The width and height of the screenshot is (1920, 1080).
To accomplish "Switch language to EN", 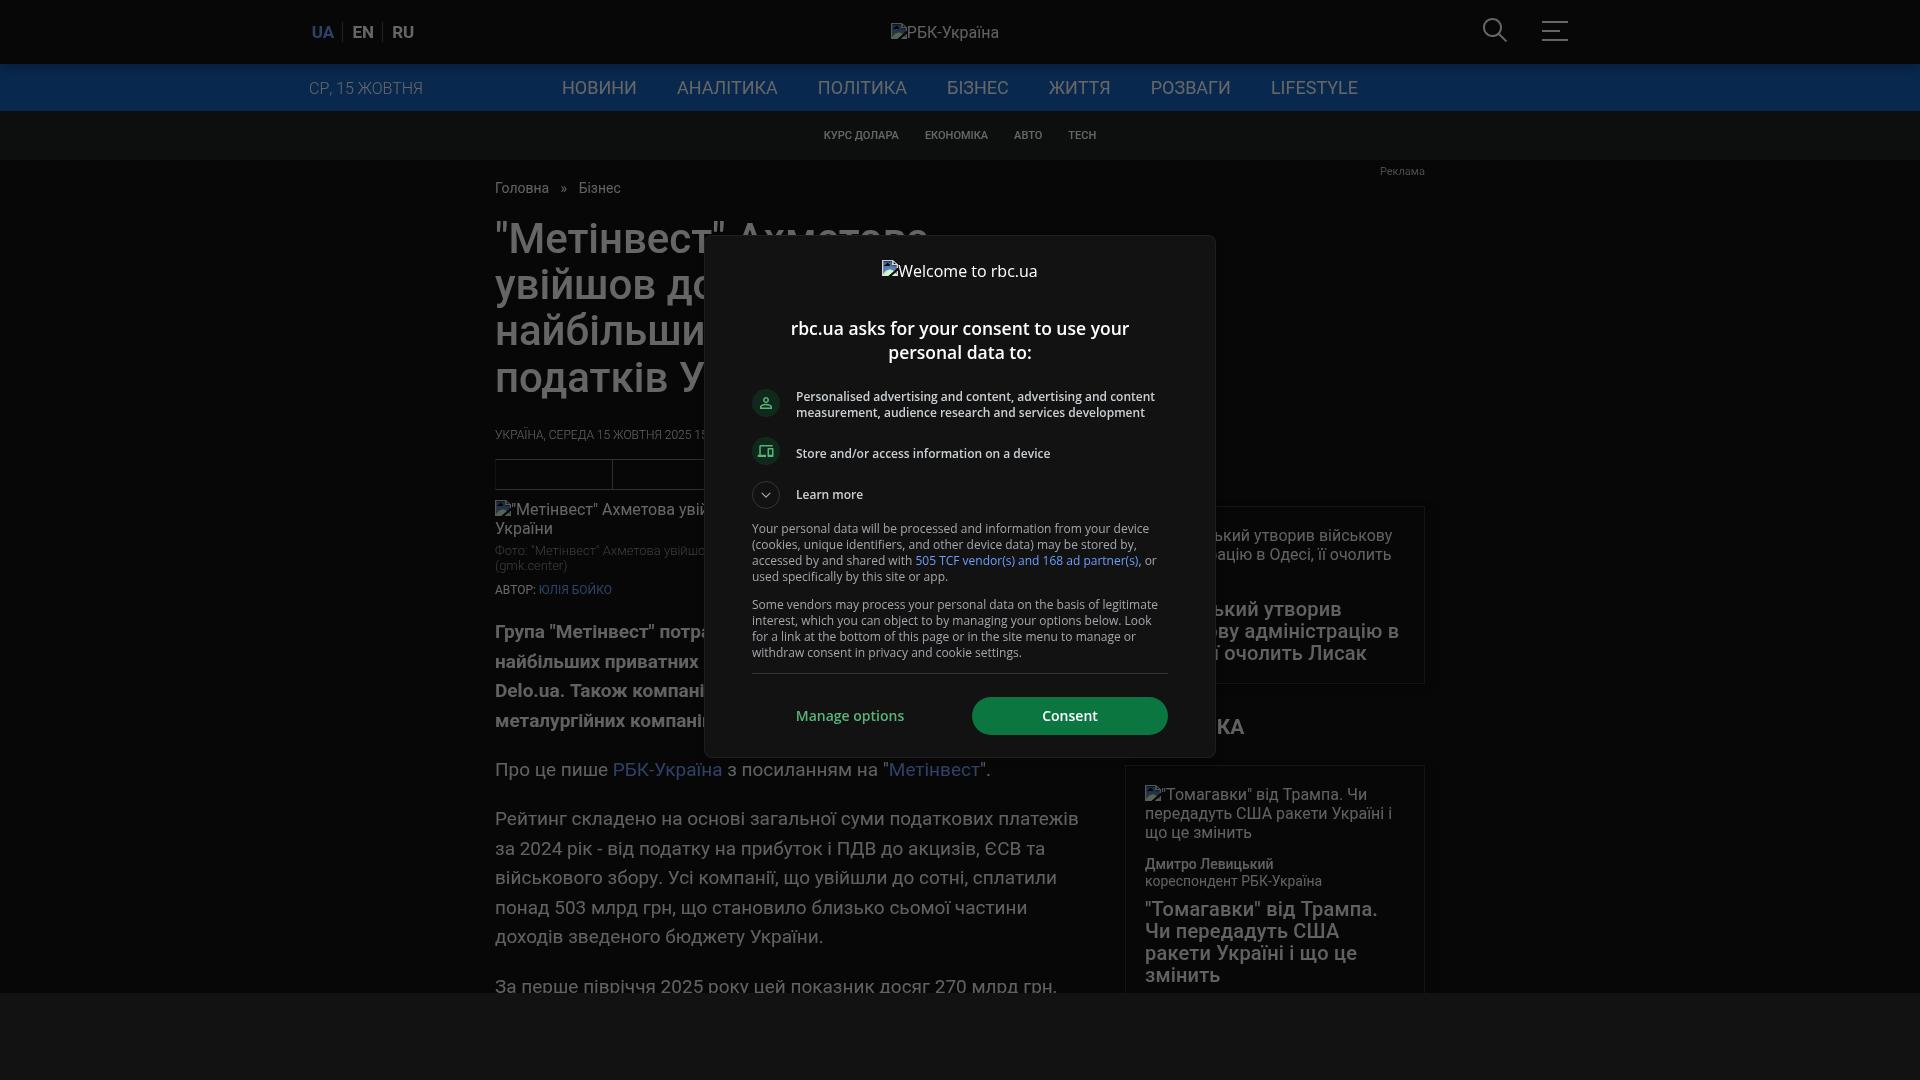I will tap(363, 32).
